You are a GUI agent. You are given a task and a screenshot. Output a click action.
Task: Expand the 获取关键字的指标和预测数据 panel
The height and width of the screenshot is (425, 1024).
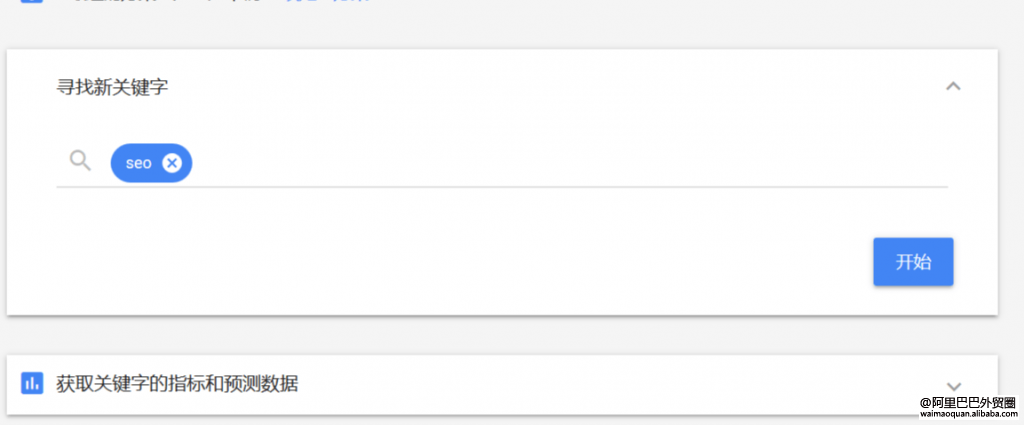[954, 386]
